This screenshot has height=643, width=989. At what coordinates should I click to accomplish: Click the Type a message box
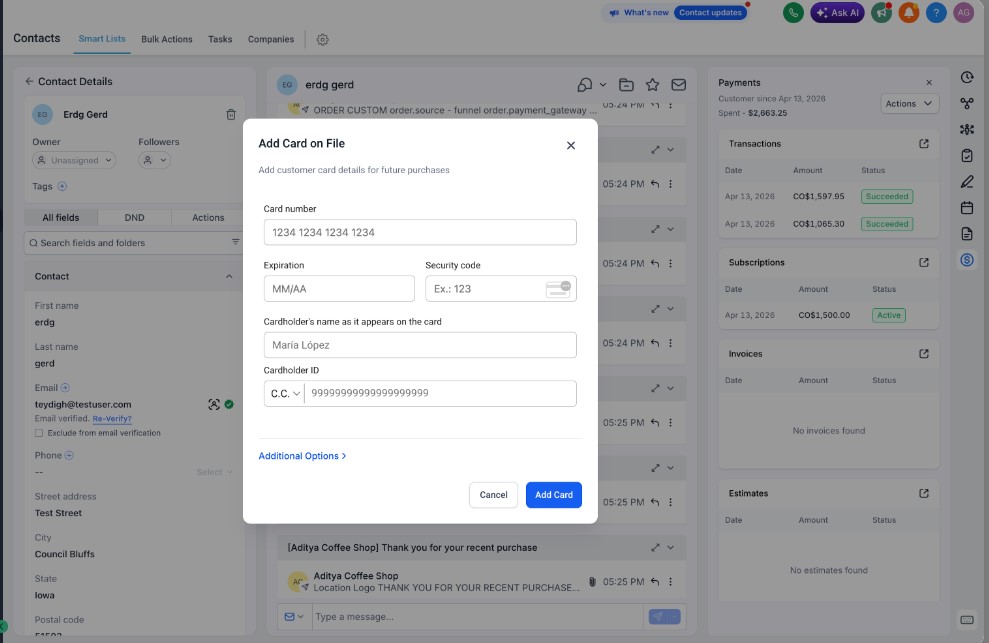[x=478, y=616]
